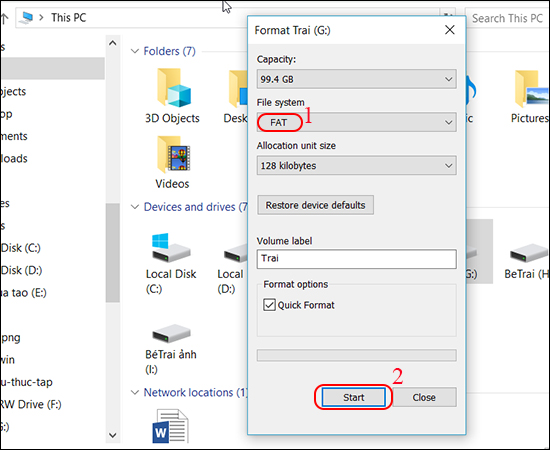Open the Capacity dropdown showing 99.4 GB
Image resolution: width=550 pixels, height=450 pixels.
click(356, 79)
